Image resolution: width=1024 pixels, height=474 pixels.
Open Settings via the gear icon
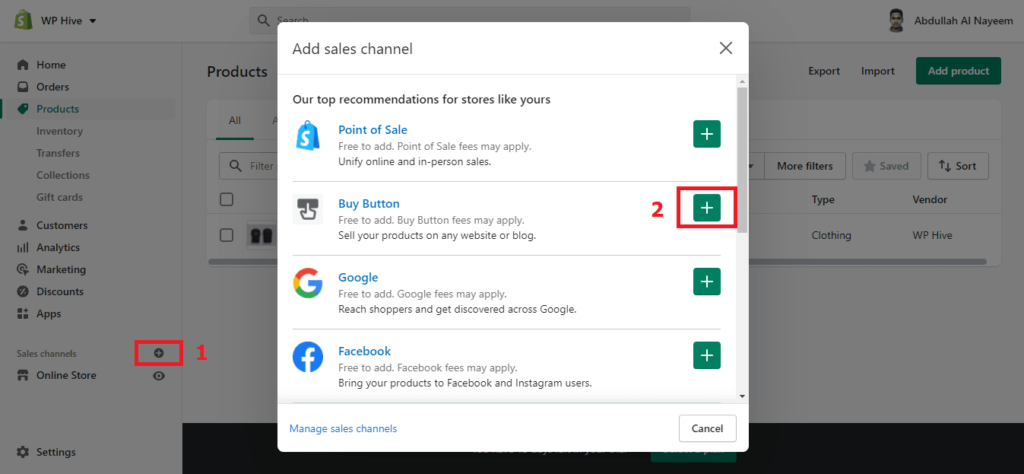[23, 452]
